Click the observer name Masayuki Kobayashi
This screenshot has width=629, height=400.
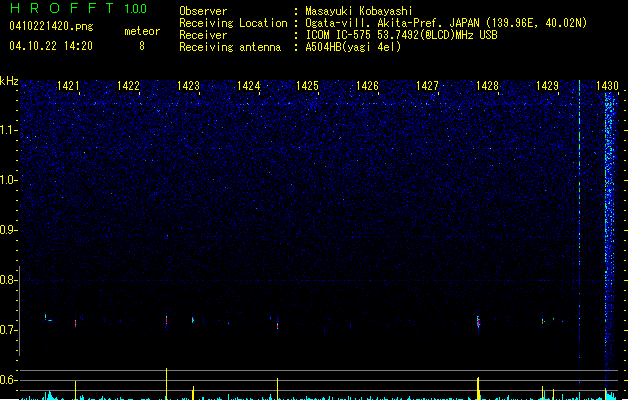[359, 11]
